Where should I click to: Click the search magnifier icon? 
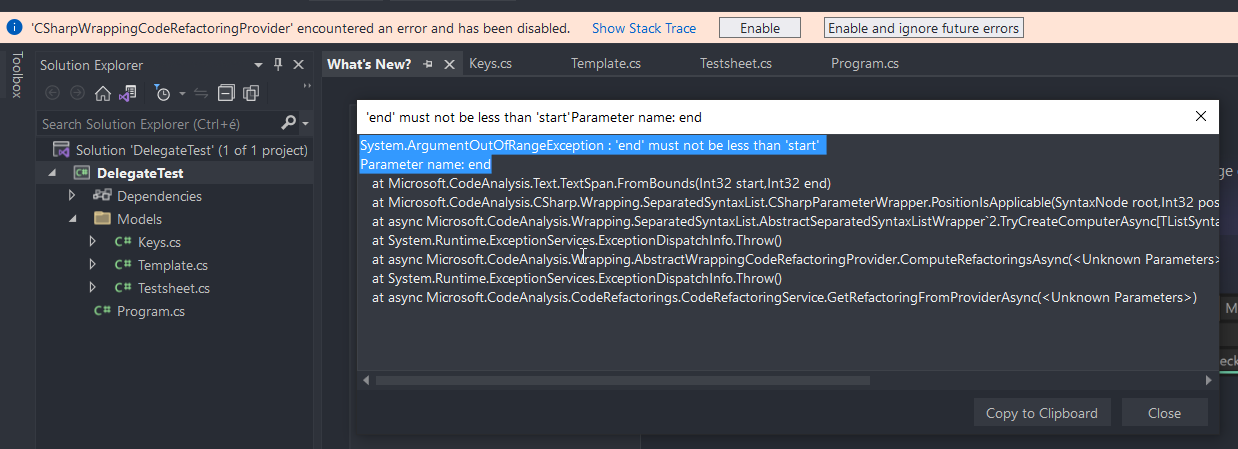(288, 123)
